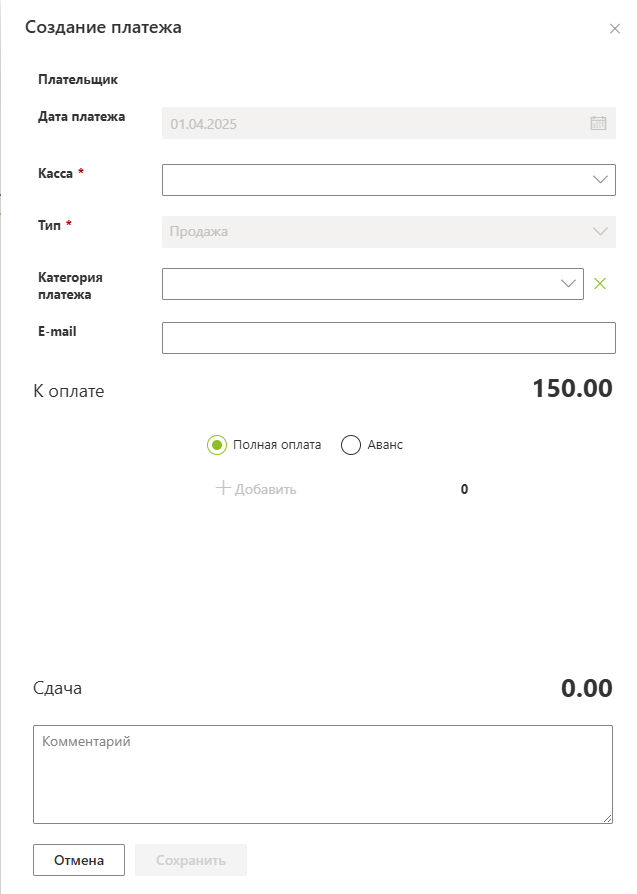Select the Полная оплата radio button

click(x=217, y=445)
